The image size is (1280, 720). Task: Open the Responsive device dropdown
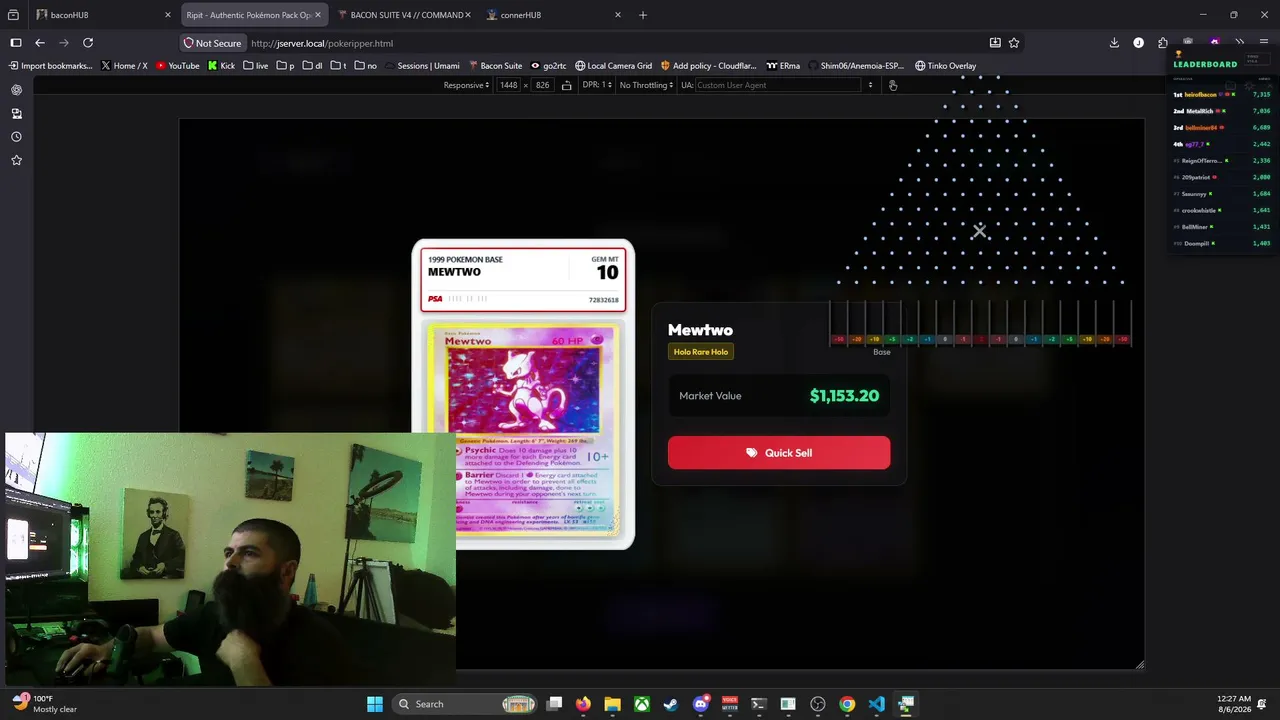[x=467, y=85]
